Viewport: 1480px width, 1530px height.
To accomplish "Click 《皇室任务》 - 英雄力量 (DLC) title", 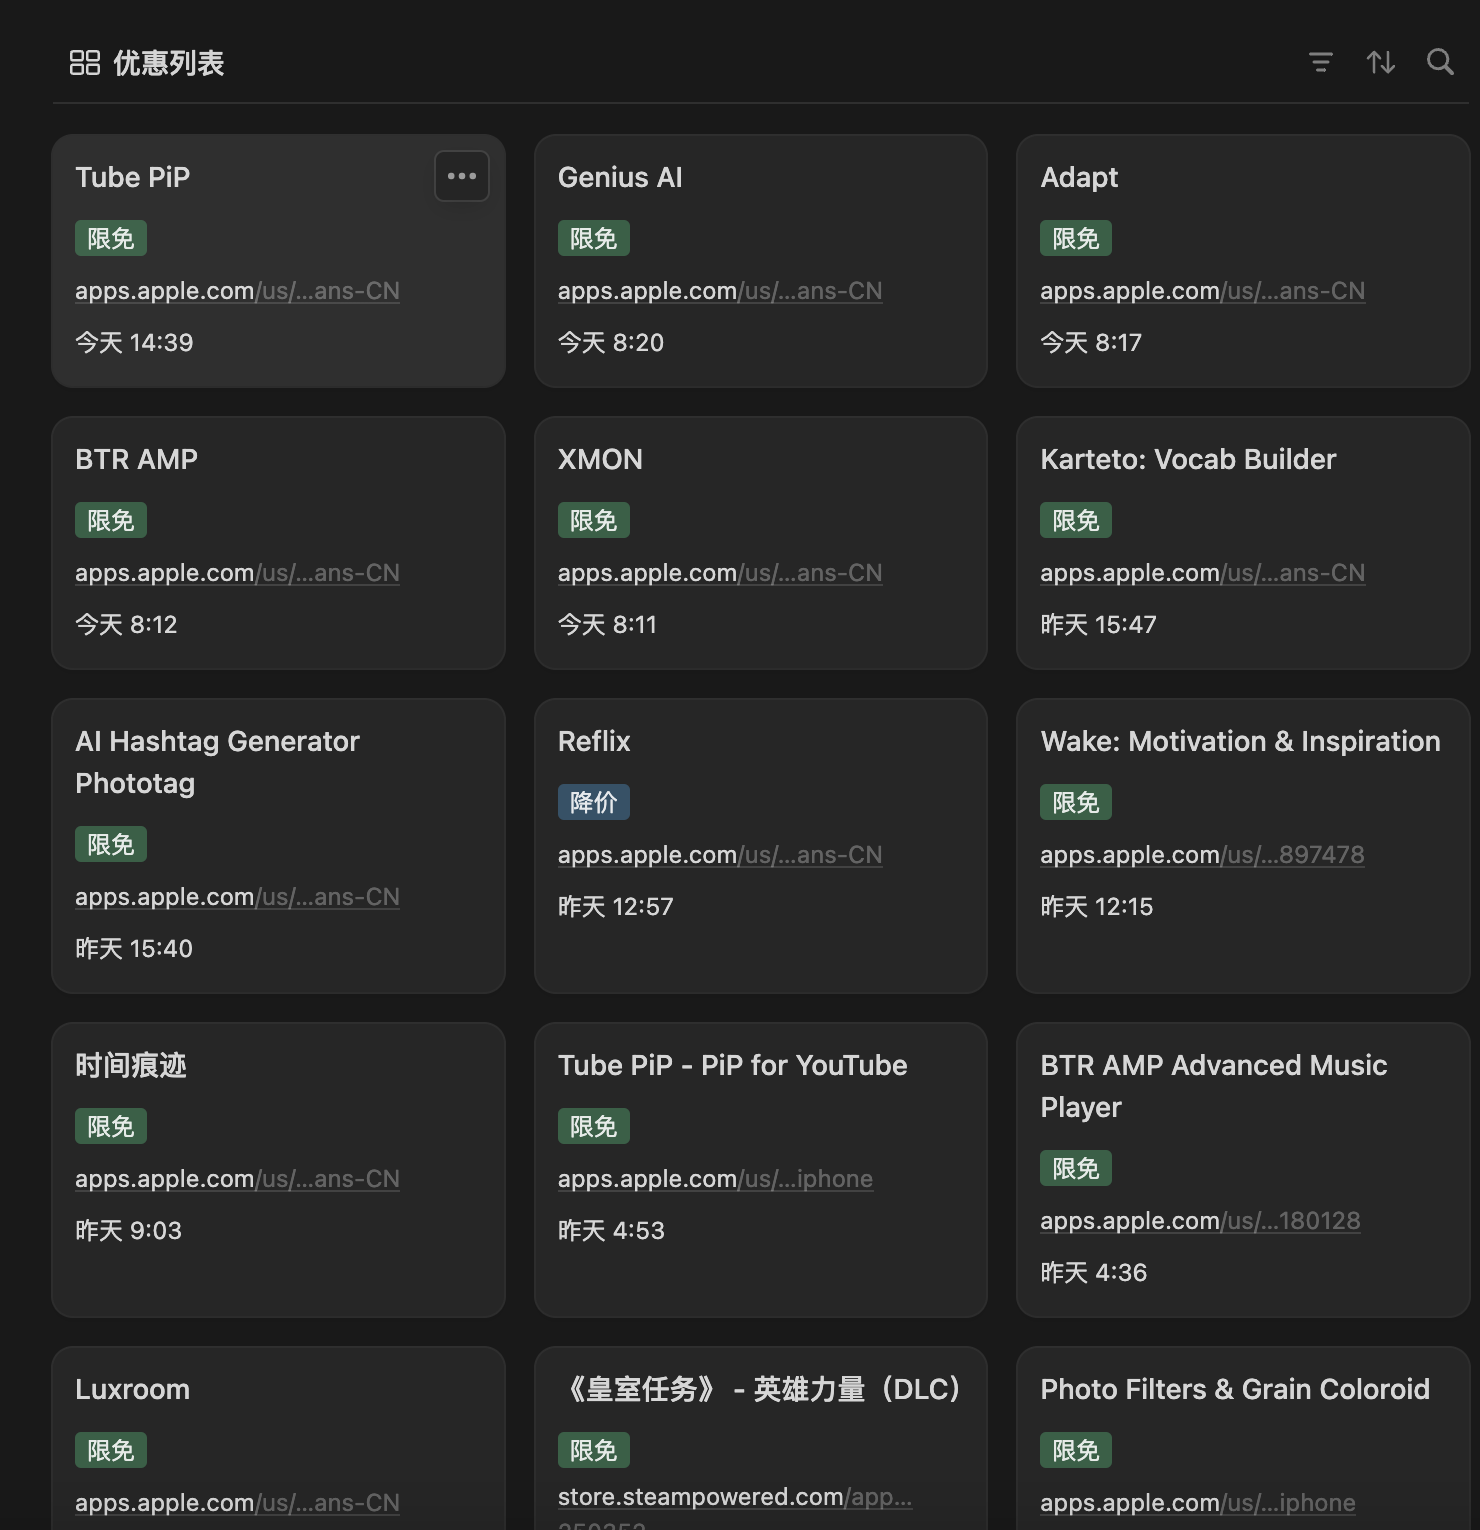I will pos(763,1389).
